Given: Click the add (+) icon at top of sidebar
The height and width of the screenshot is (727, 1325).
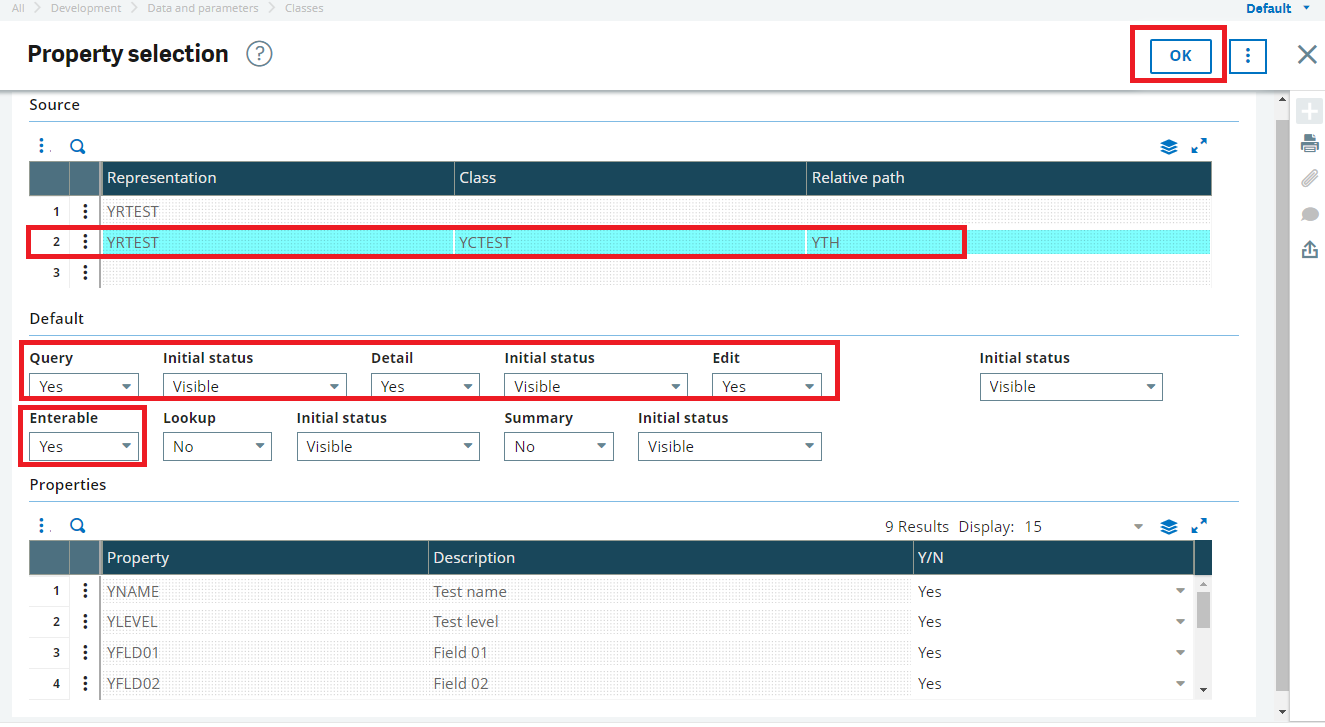Looking at the screenshot, I should [x=1310, y=110].
